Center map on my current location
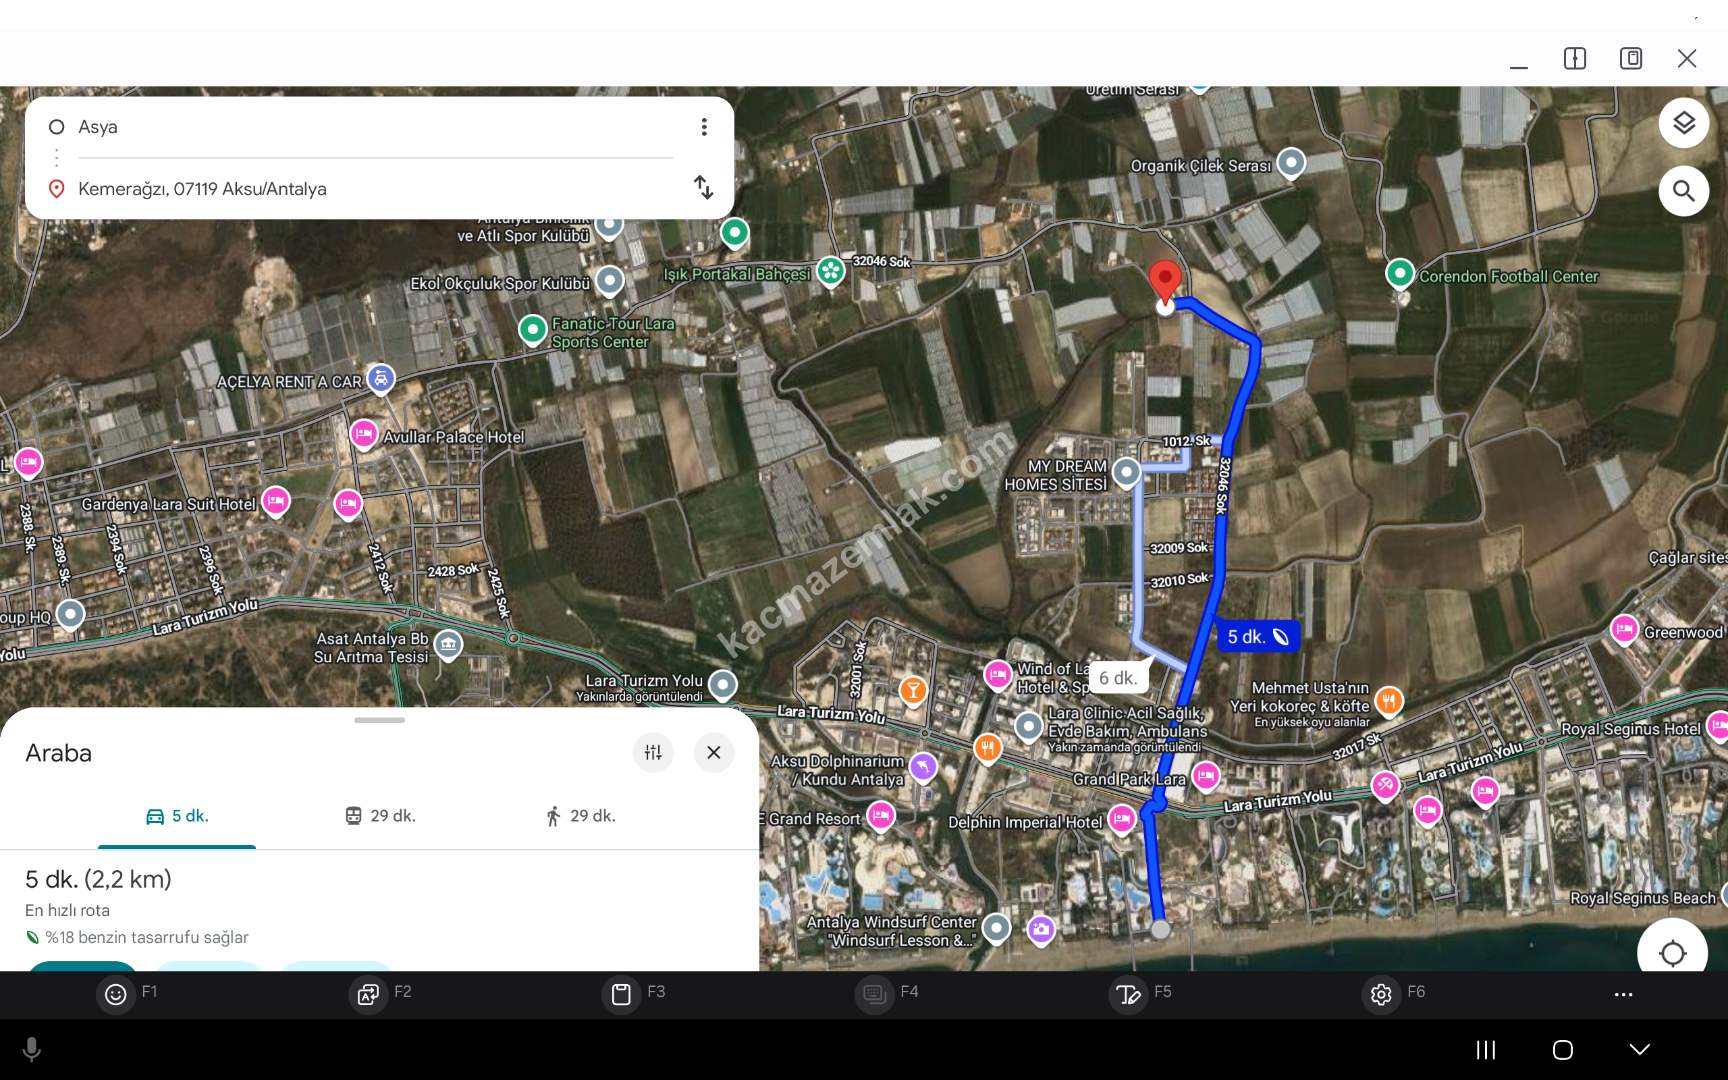Image resolution: width=1728 pixels, height=1080 pixels. (x=1672, y=953)
